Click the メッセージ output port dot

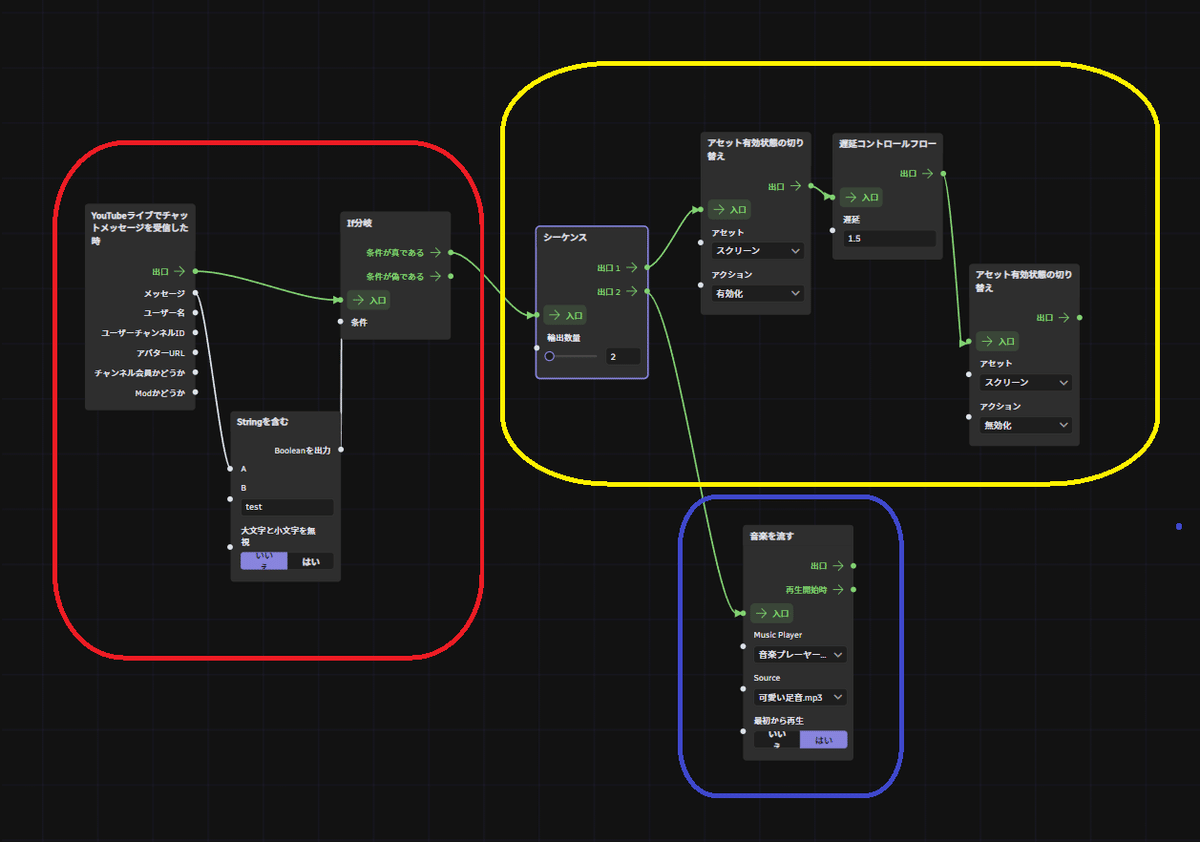pyautogui.click(x=195, y=293)
